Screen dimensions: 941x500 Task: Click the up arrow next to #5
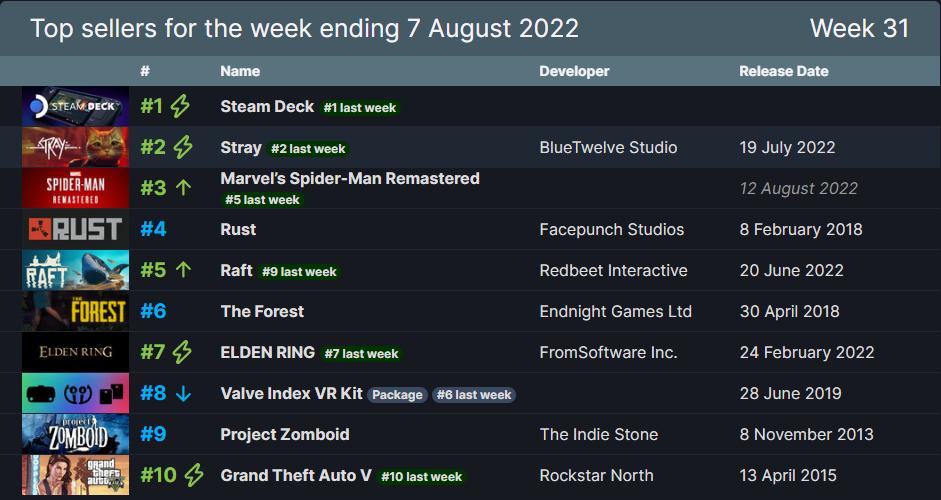182,270
